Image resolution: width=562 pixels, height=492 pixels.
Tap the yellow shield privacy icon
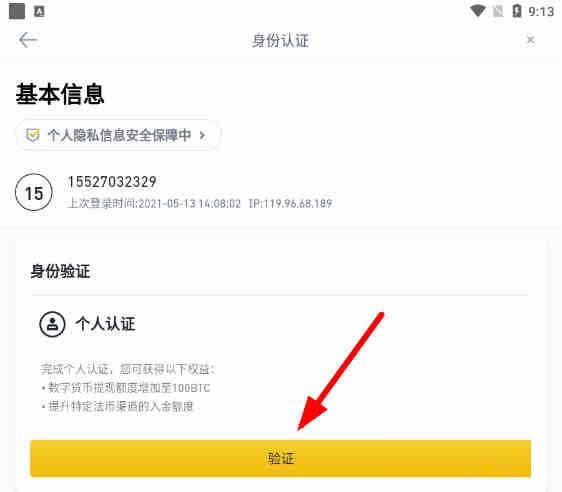(x=33, y=135)
